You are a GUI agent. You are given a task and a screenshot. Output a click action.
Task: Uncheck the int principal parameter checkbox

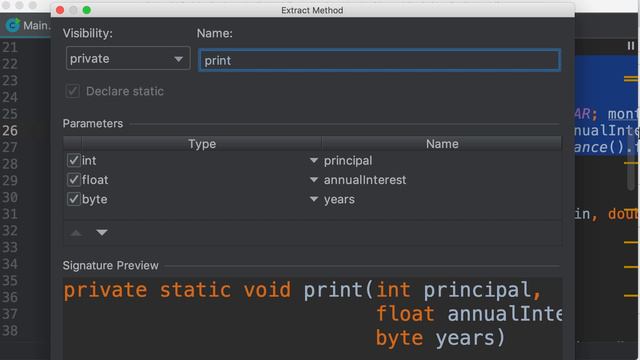[x=73, y=160]
